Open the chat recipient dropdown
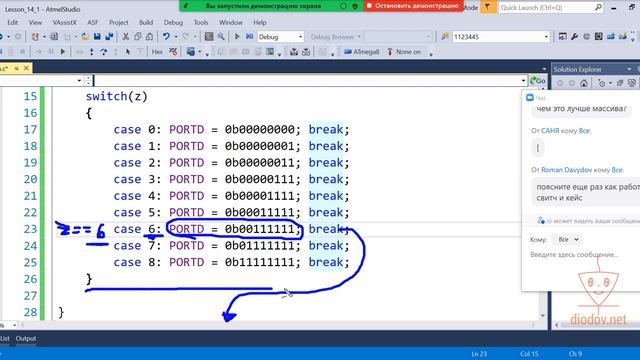640x360 pixels. pos(567,240)
